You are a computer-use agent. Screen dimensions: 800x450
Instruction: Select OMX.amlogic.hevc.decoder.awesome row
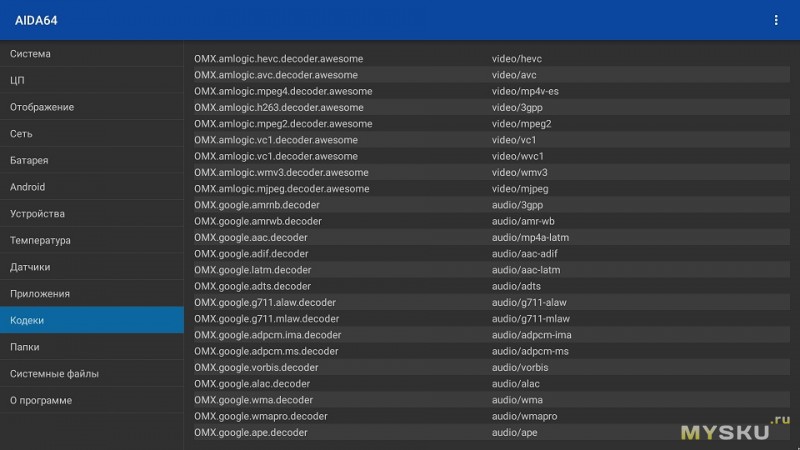click(491, 59)
